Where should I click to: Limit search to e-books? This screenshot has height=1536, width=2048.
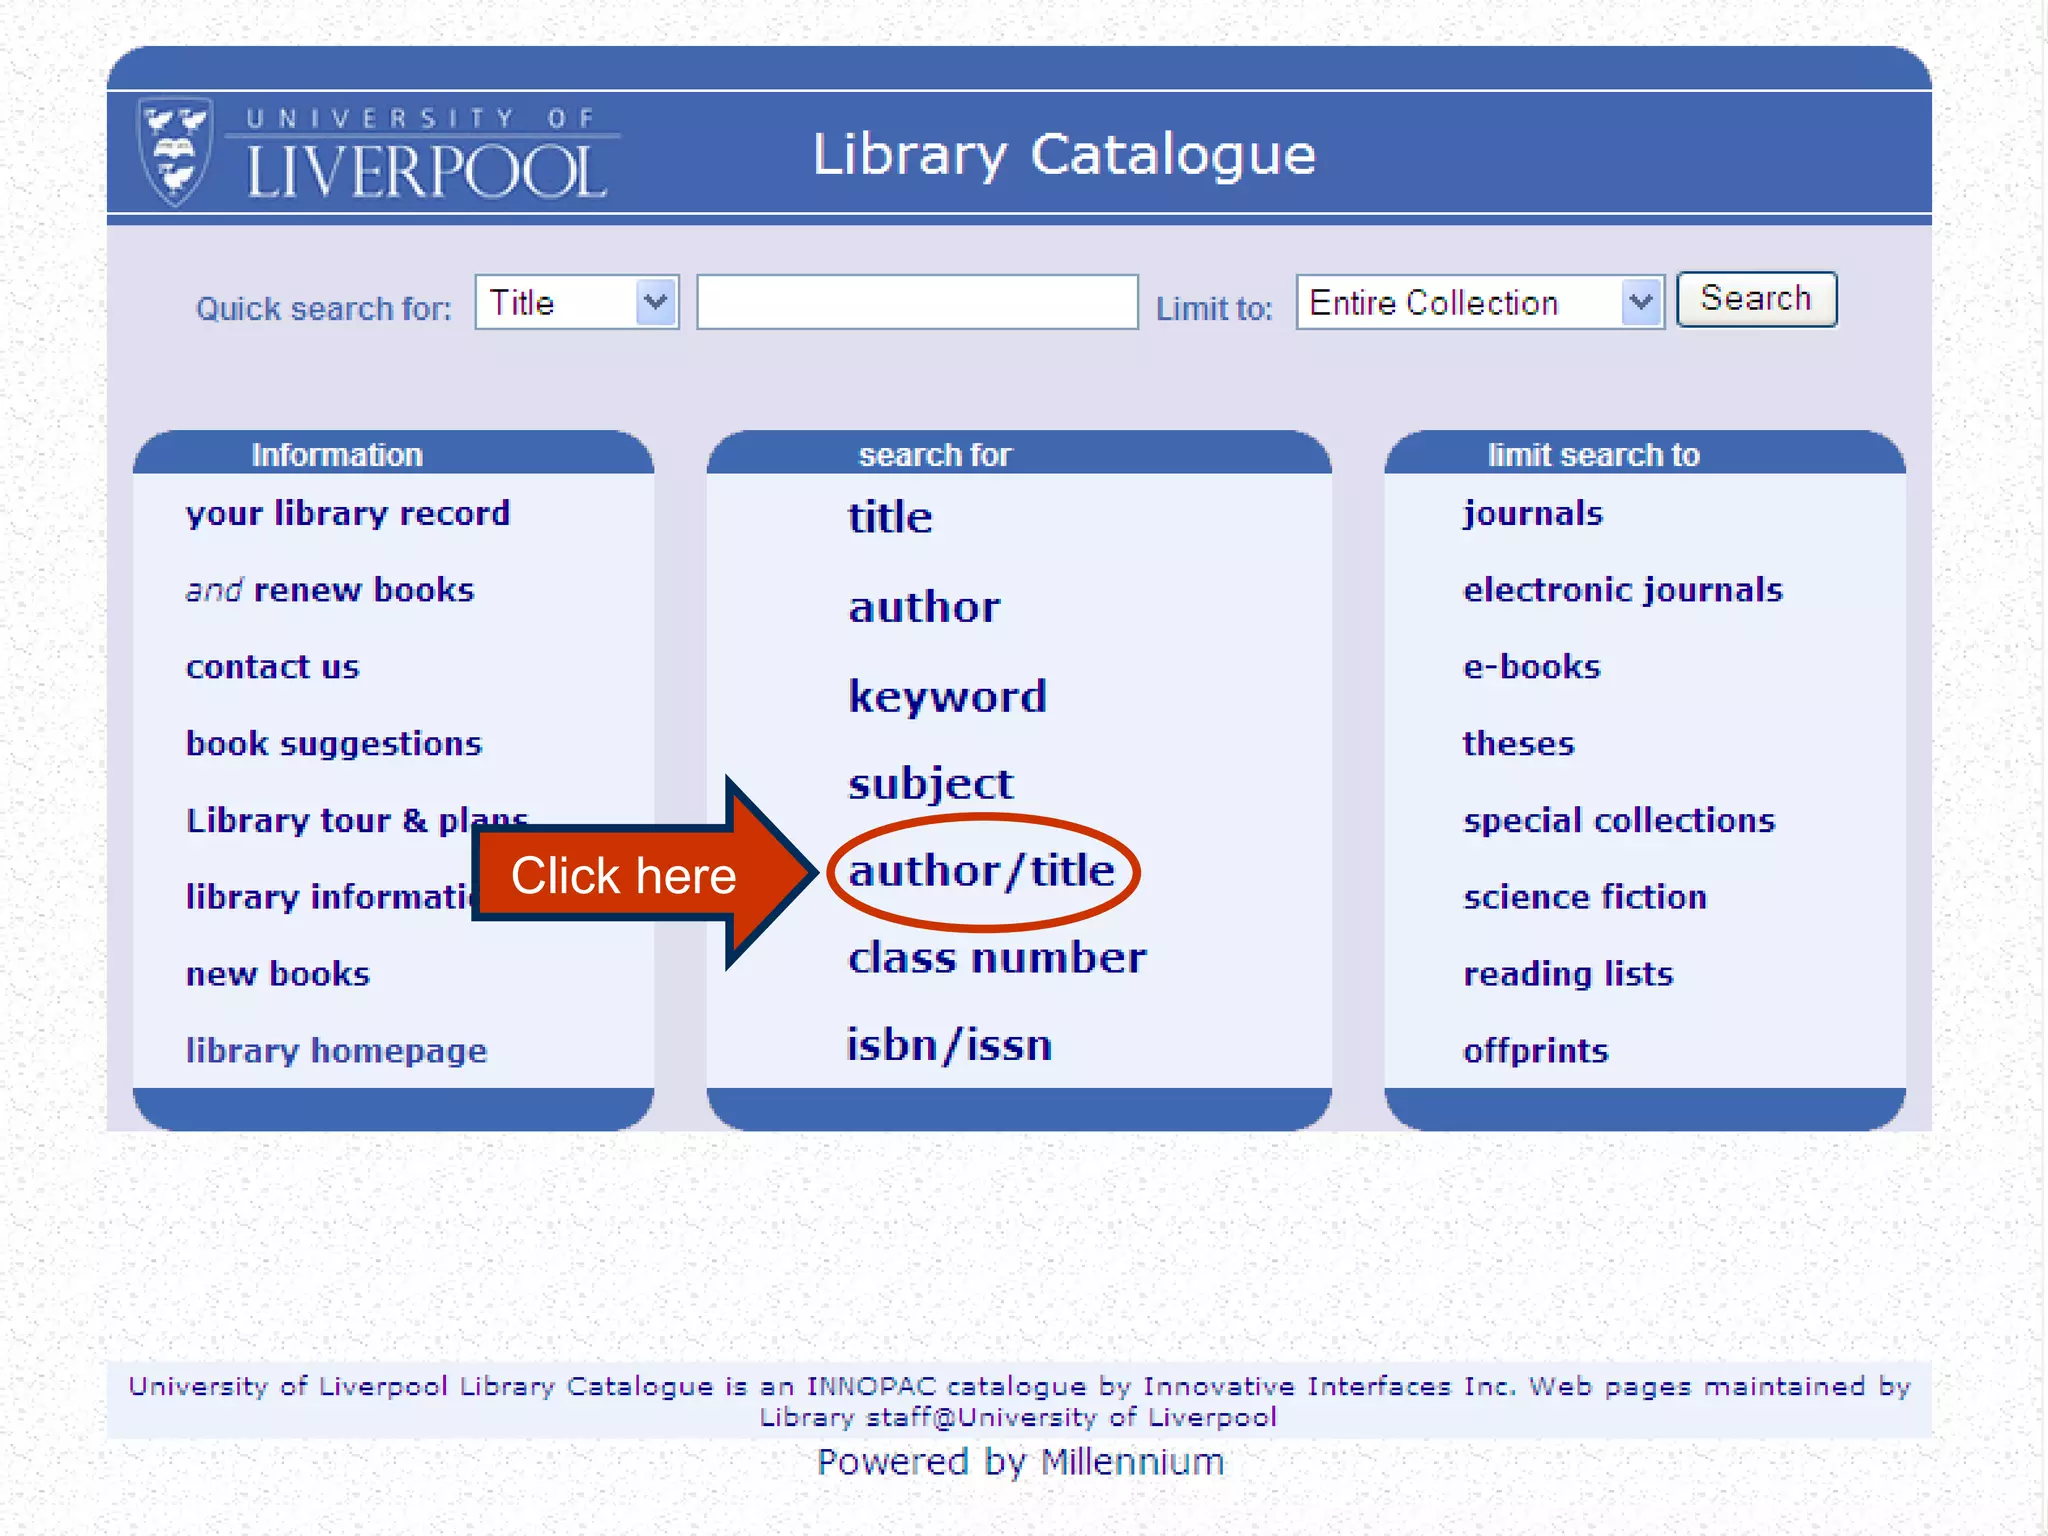tap(1531, 667)
